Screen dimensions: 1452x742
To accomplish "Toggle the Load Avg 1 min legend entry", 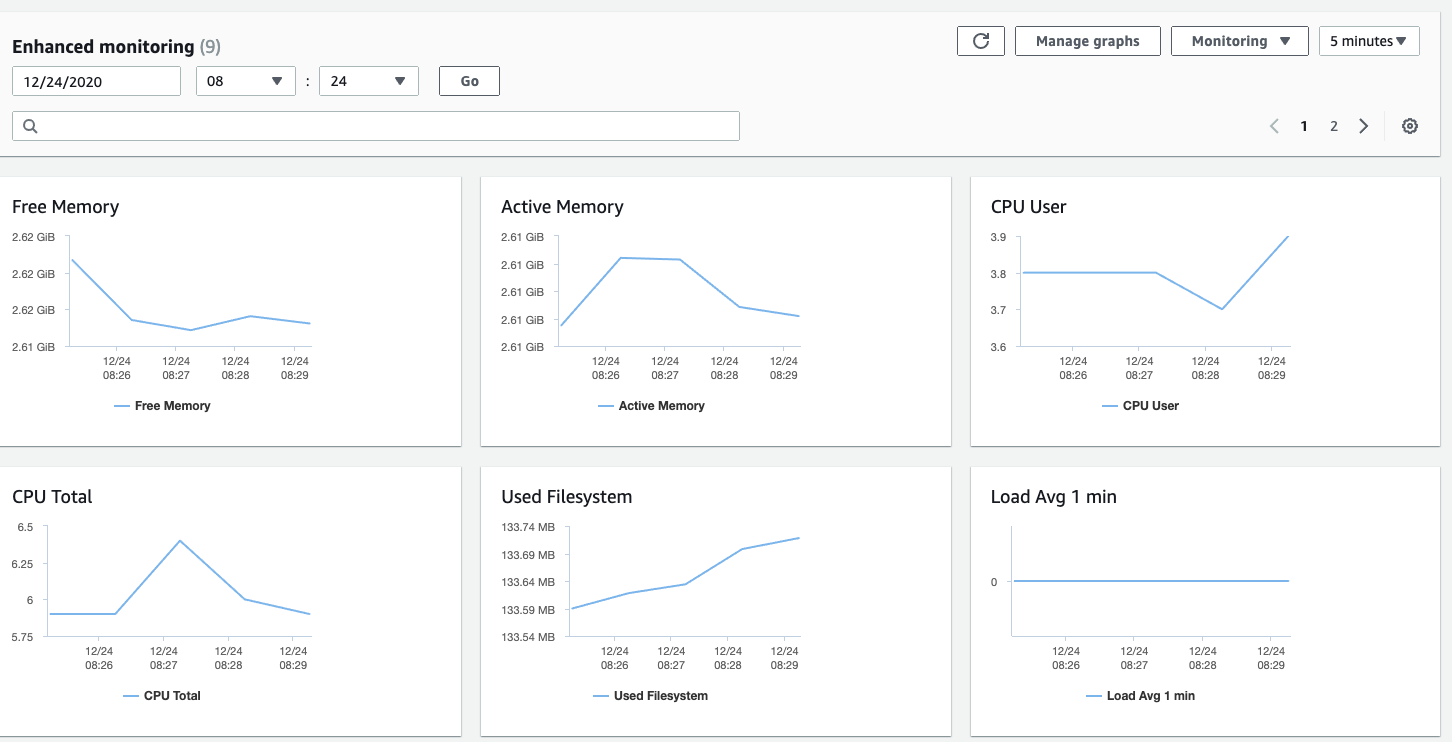I will (x=1140, y=696).
